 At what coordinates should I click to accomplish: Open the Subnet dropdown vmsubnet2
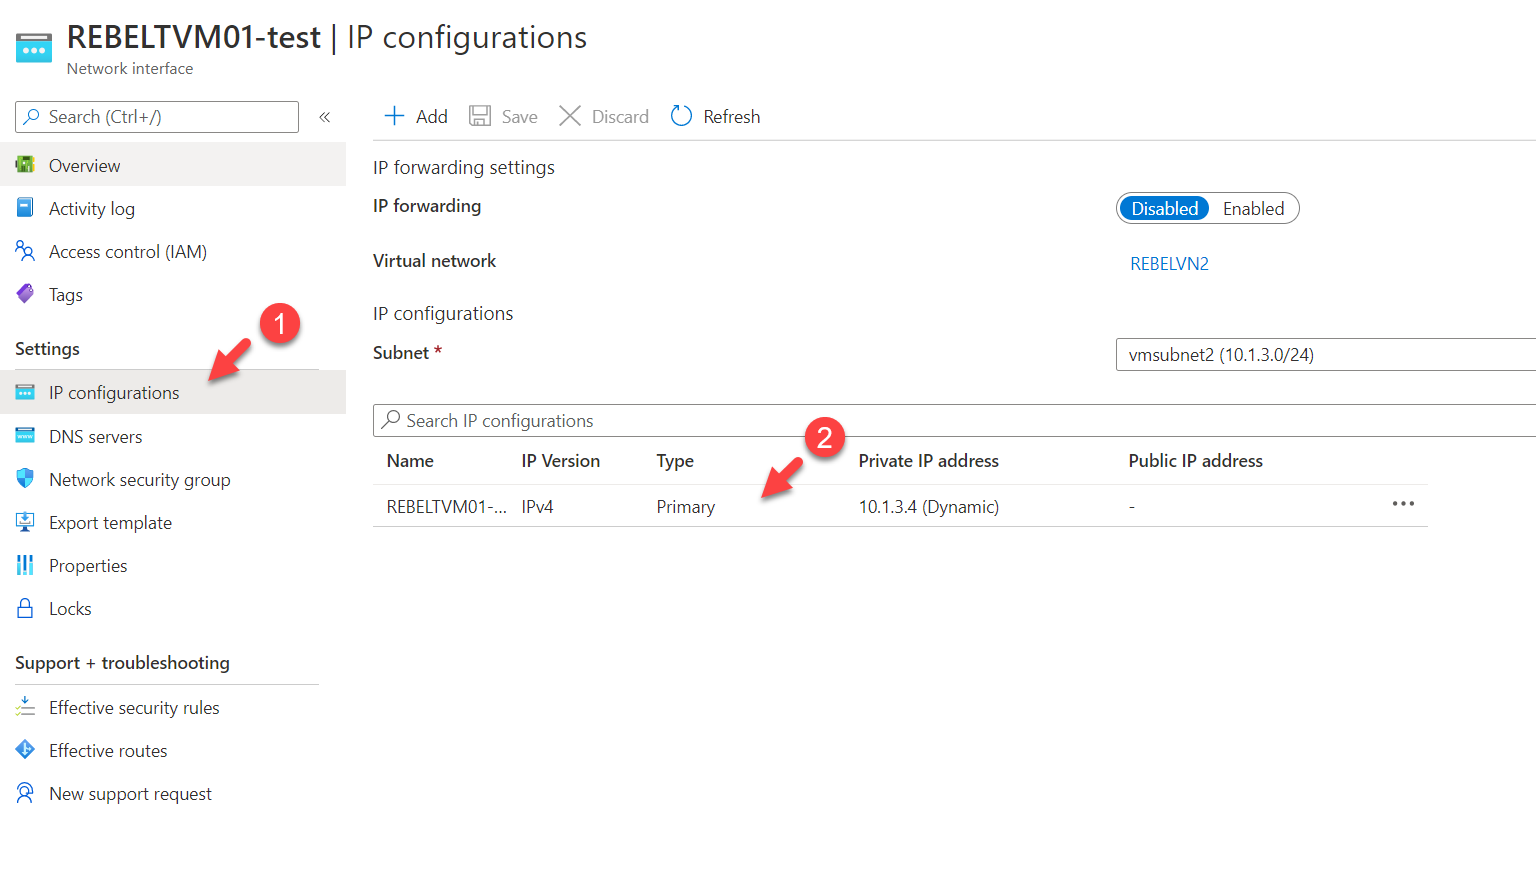(1326, 354)
